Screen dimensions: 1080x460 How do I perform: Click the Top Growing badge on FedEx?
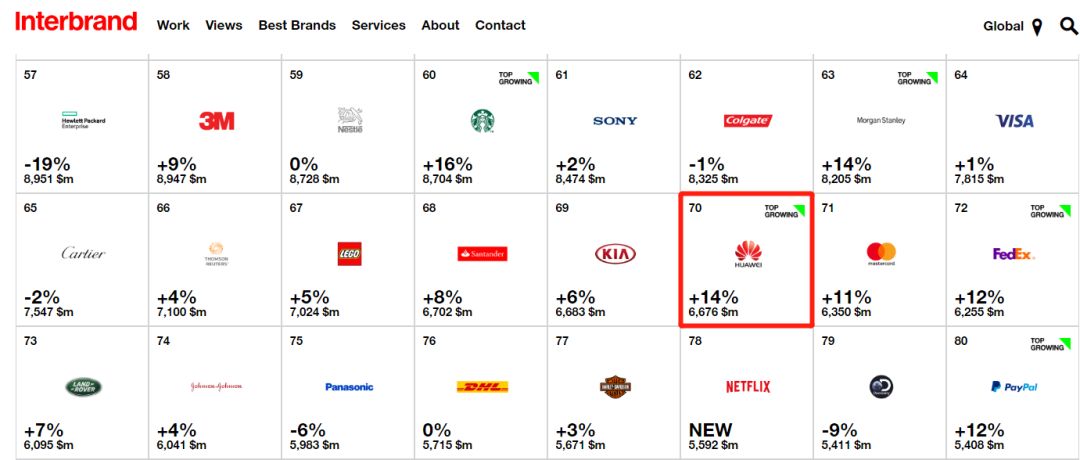point(1050,211)
